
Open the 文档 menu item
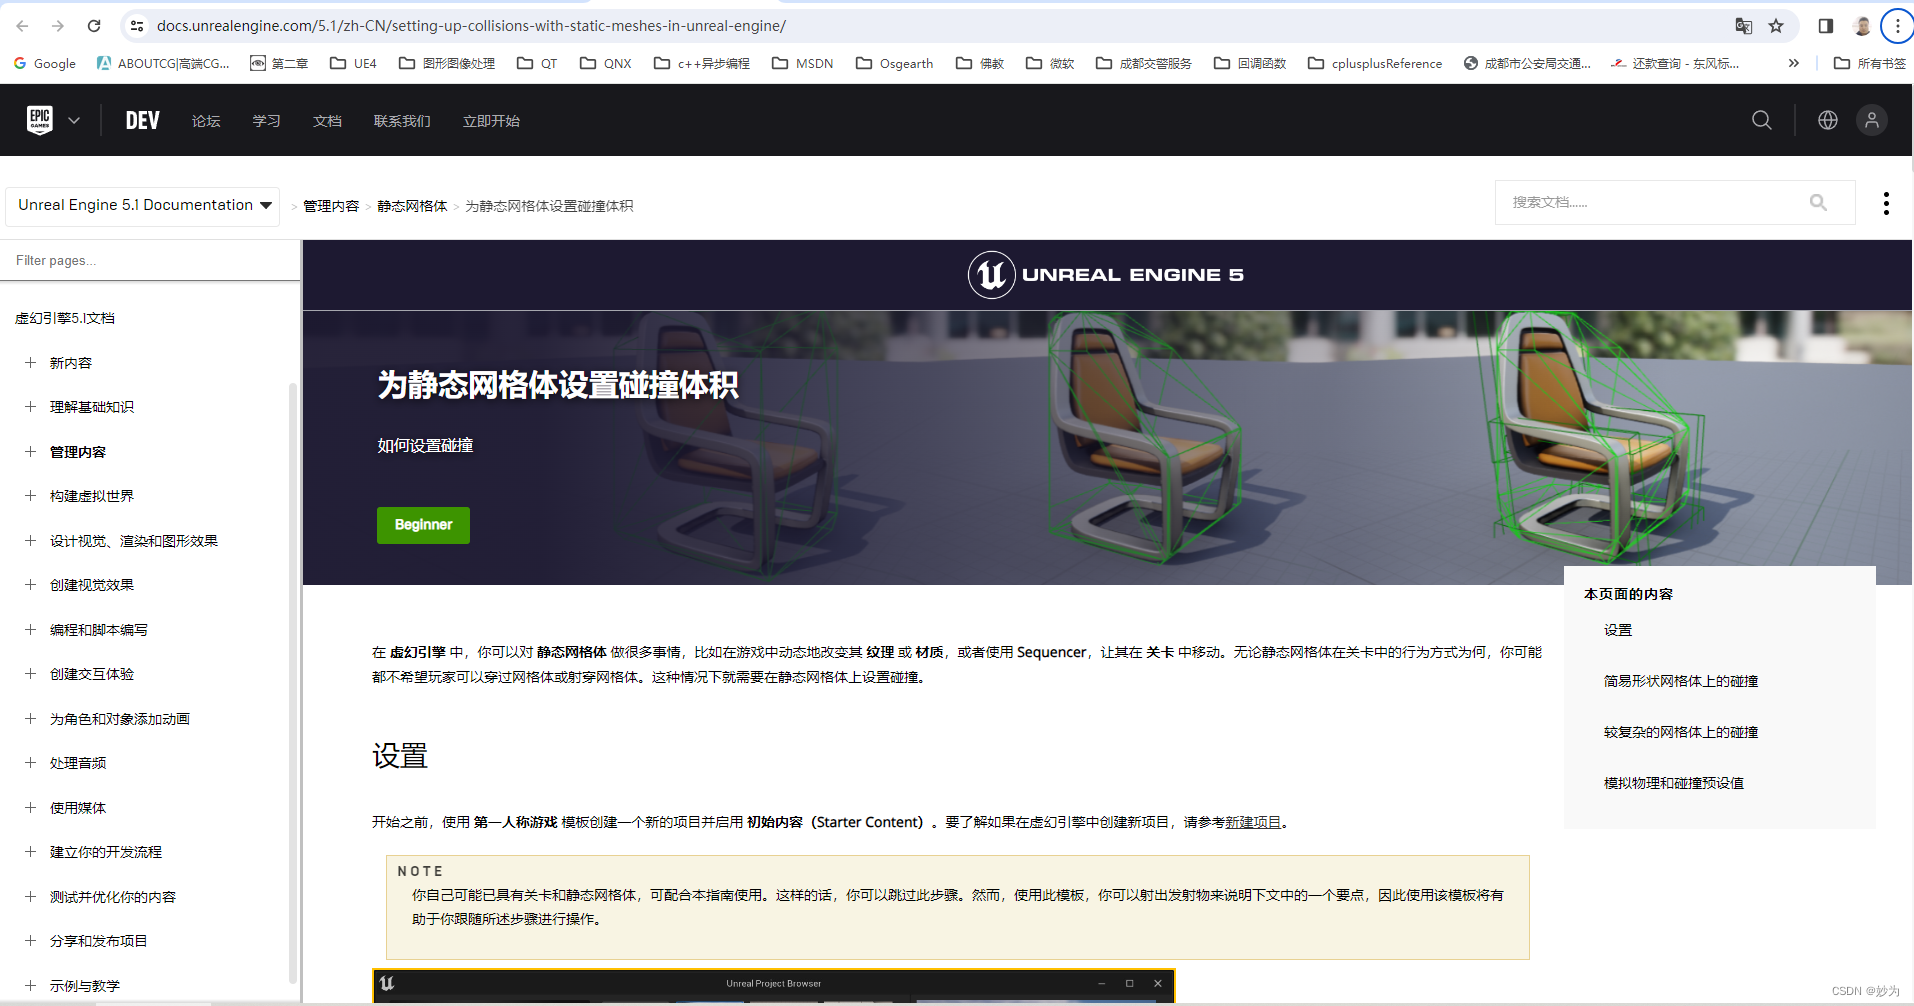[x=327, y=121]
